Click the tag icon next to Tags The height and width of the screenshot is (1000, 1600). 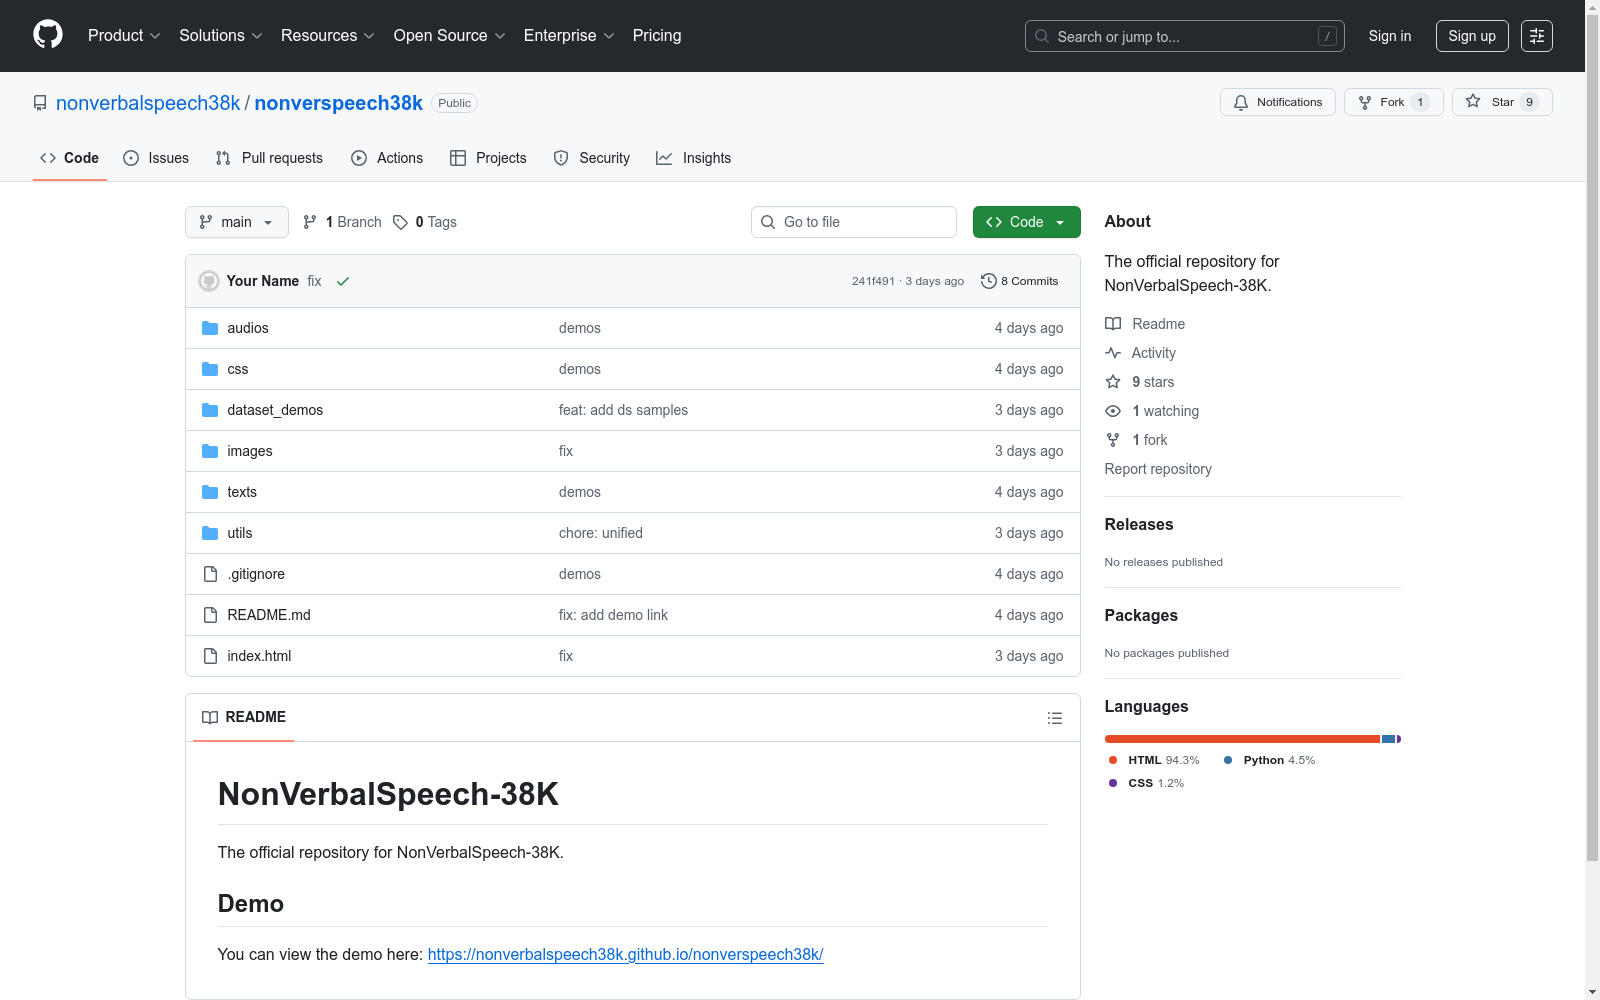pos(400,222)
